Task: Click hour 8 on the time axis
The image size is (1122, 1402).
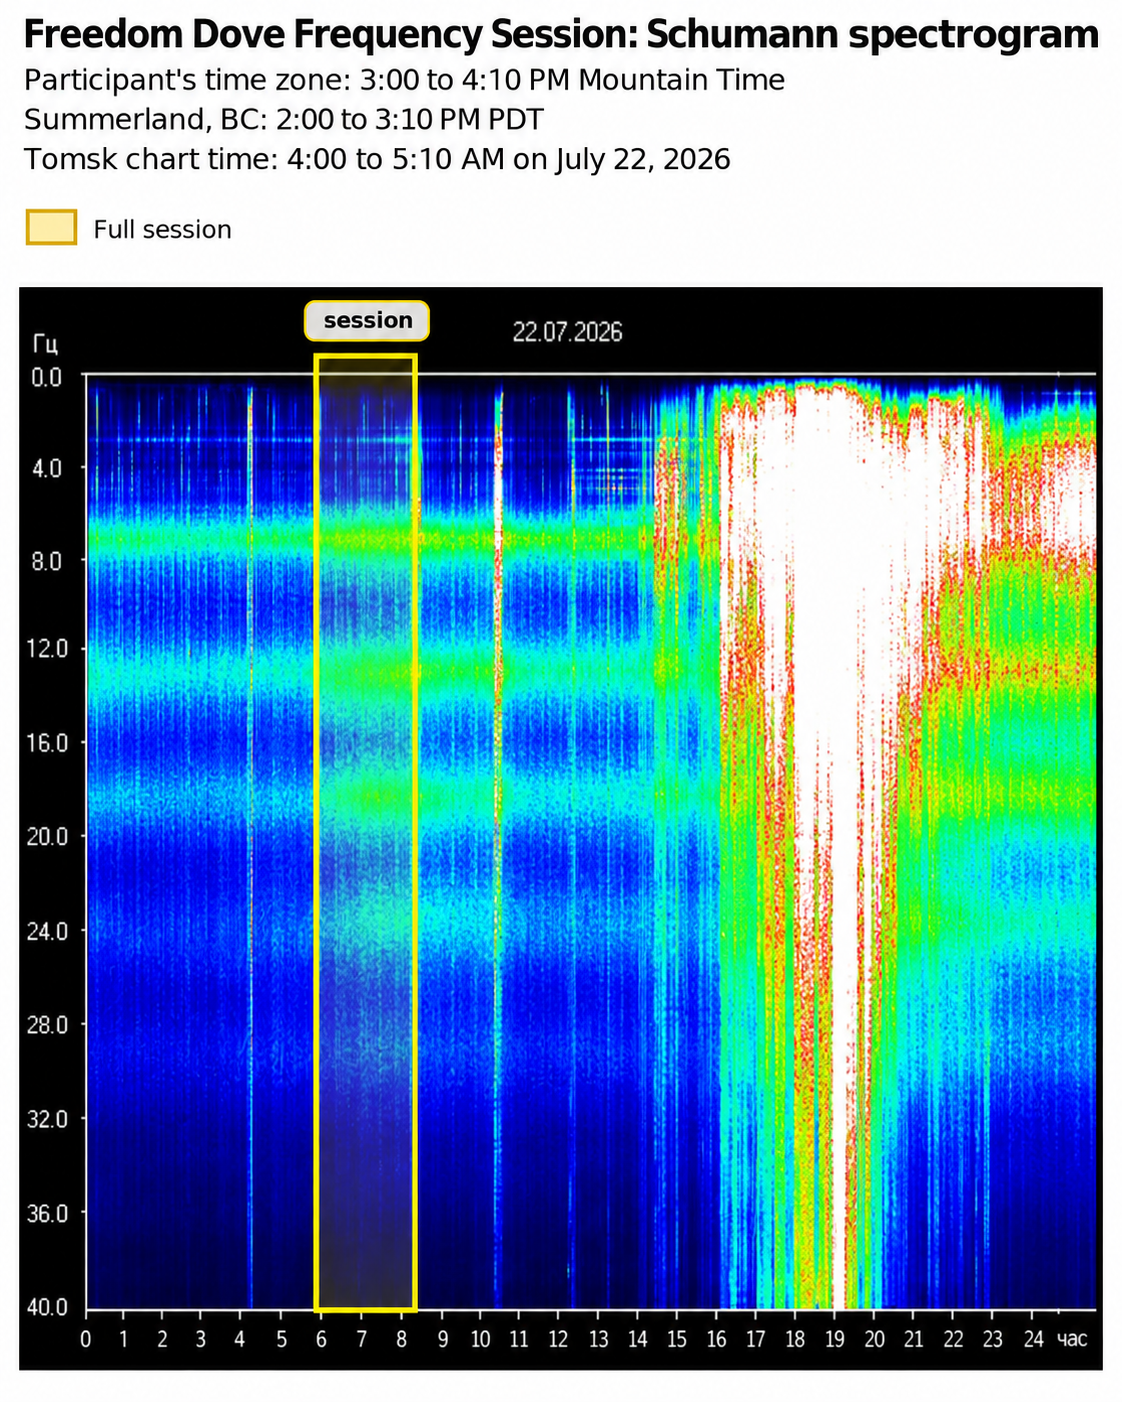Action: tap(401, 1339)
